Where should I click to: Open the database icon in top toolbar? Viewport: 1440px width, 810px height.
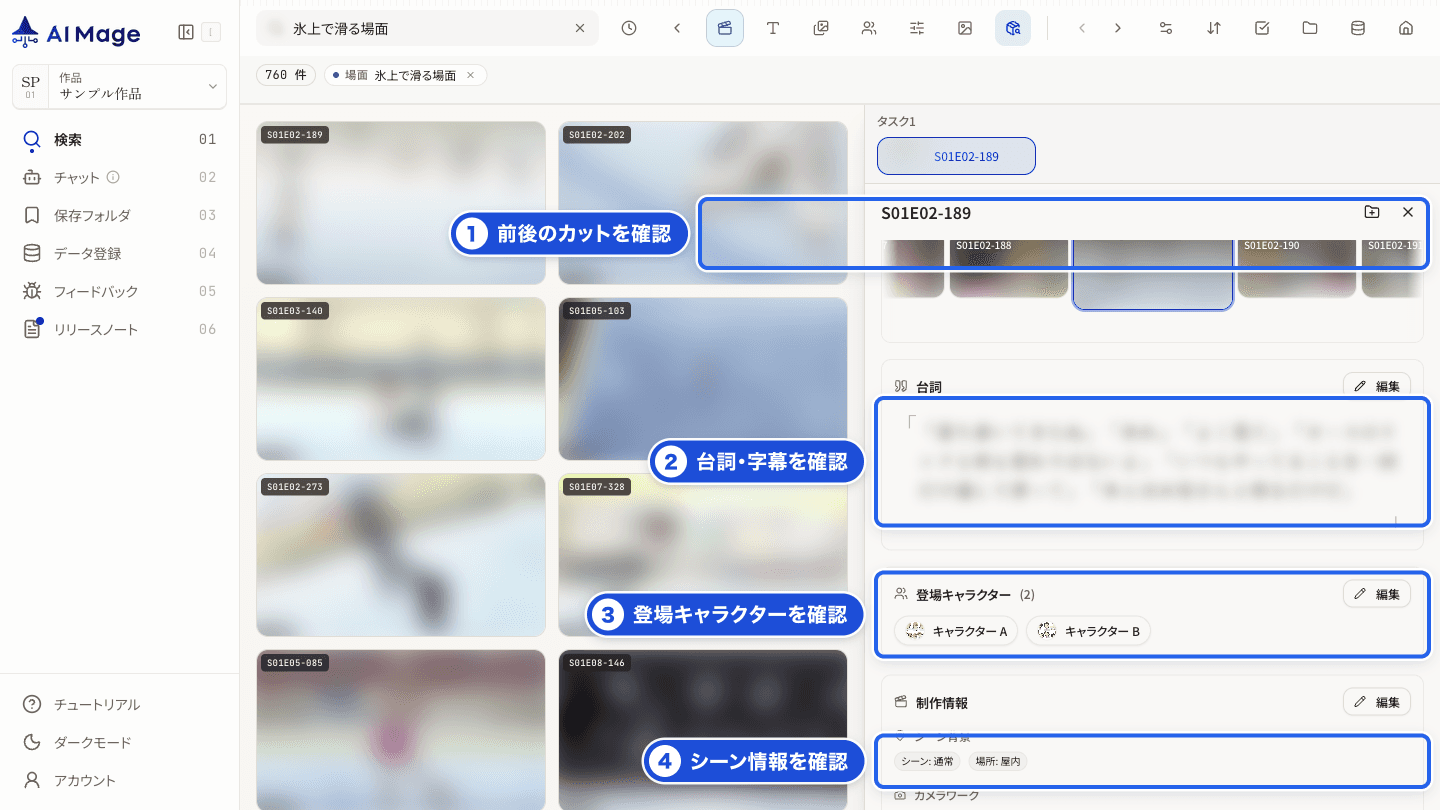pyautogui.click(x=1358, y=28)
